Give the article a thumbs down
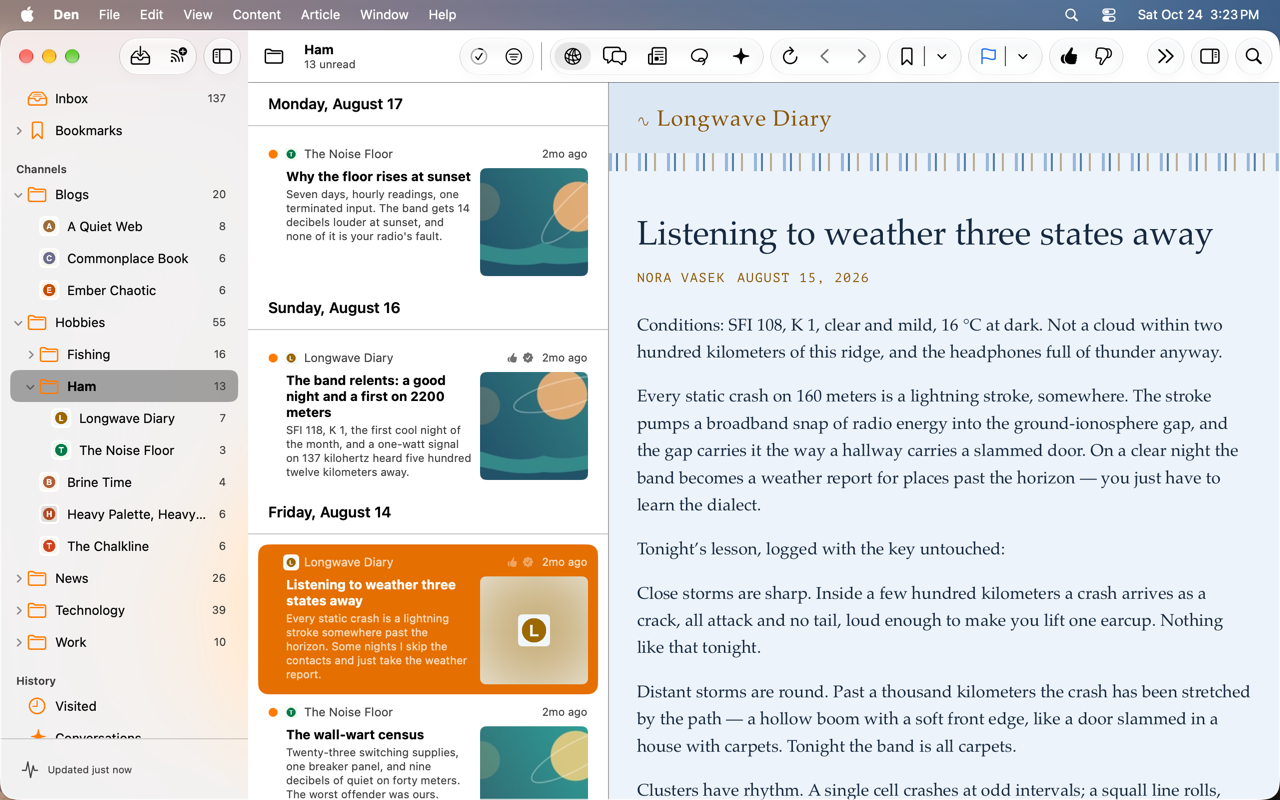Viewport: 1280px width, 800px height. [x=1104, y=57]
